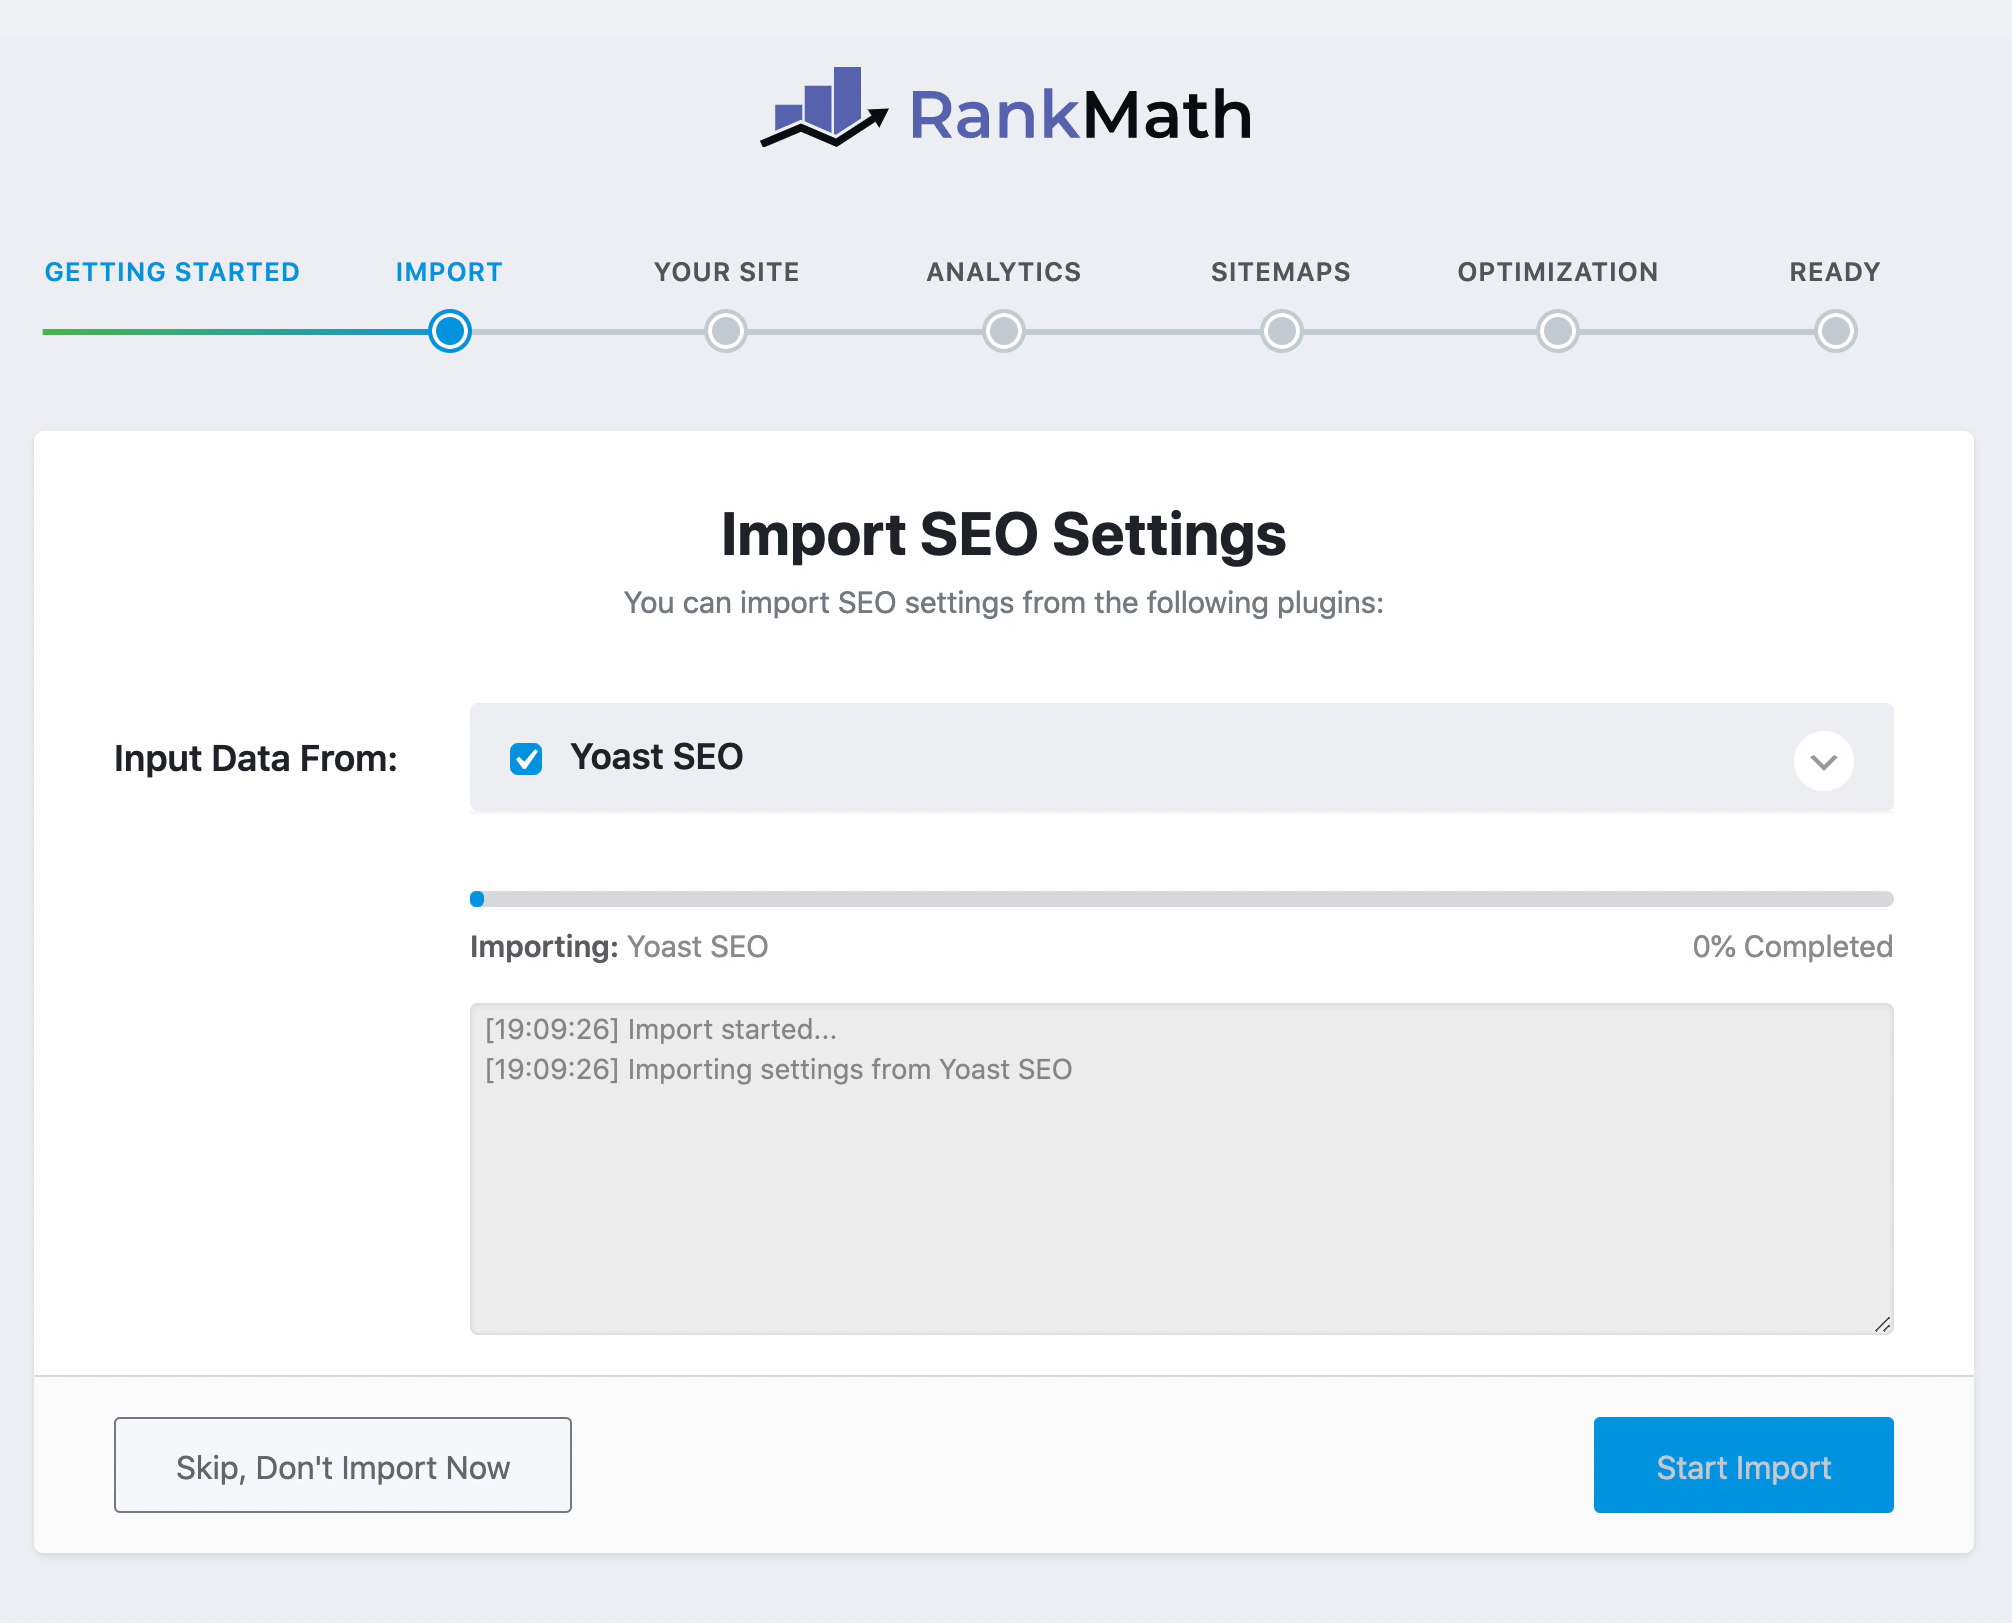The height and width of the screenshot is (1623, 2012).
Task: Click inside the import log text area
Action: [x=1182, y=1169]
